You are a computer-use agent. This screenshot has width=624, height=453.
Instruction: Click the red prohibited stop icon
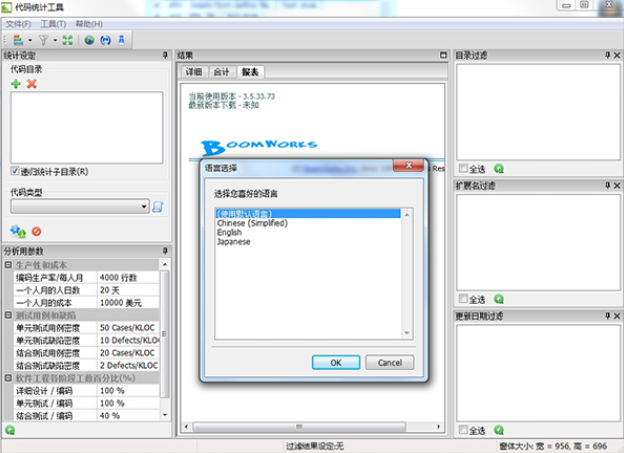[36, 231]
